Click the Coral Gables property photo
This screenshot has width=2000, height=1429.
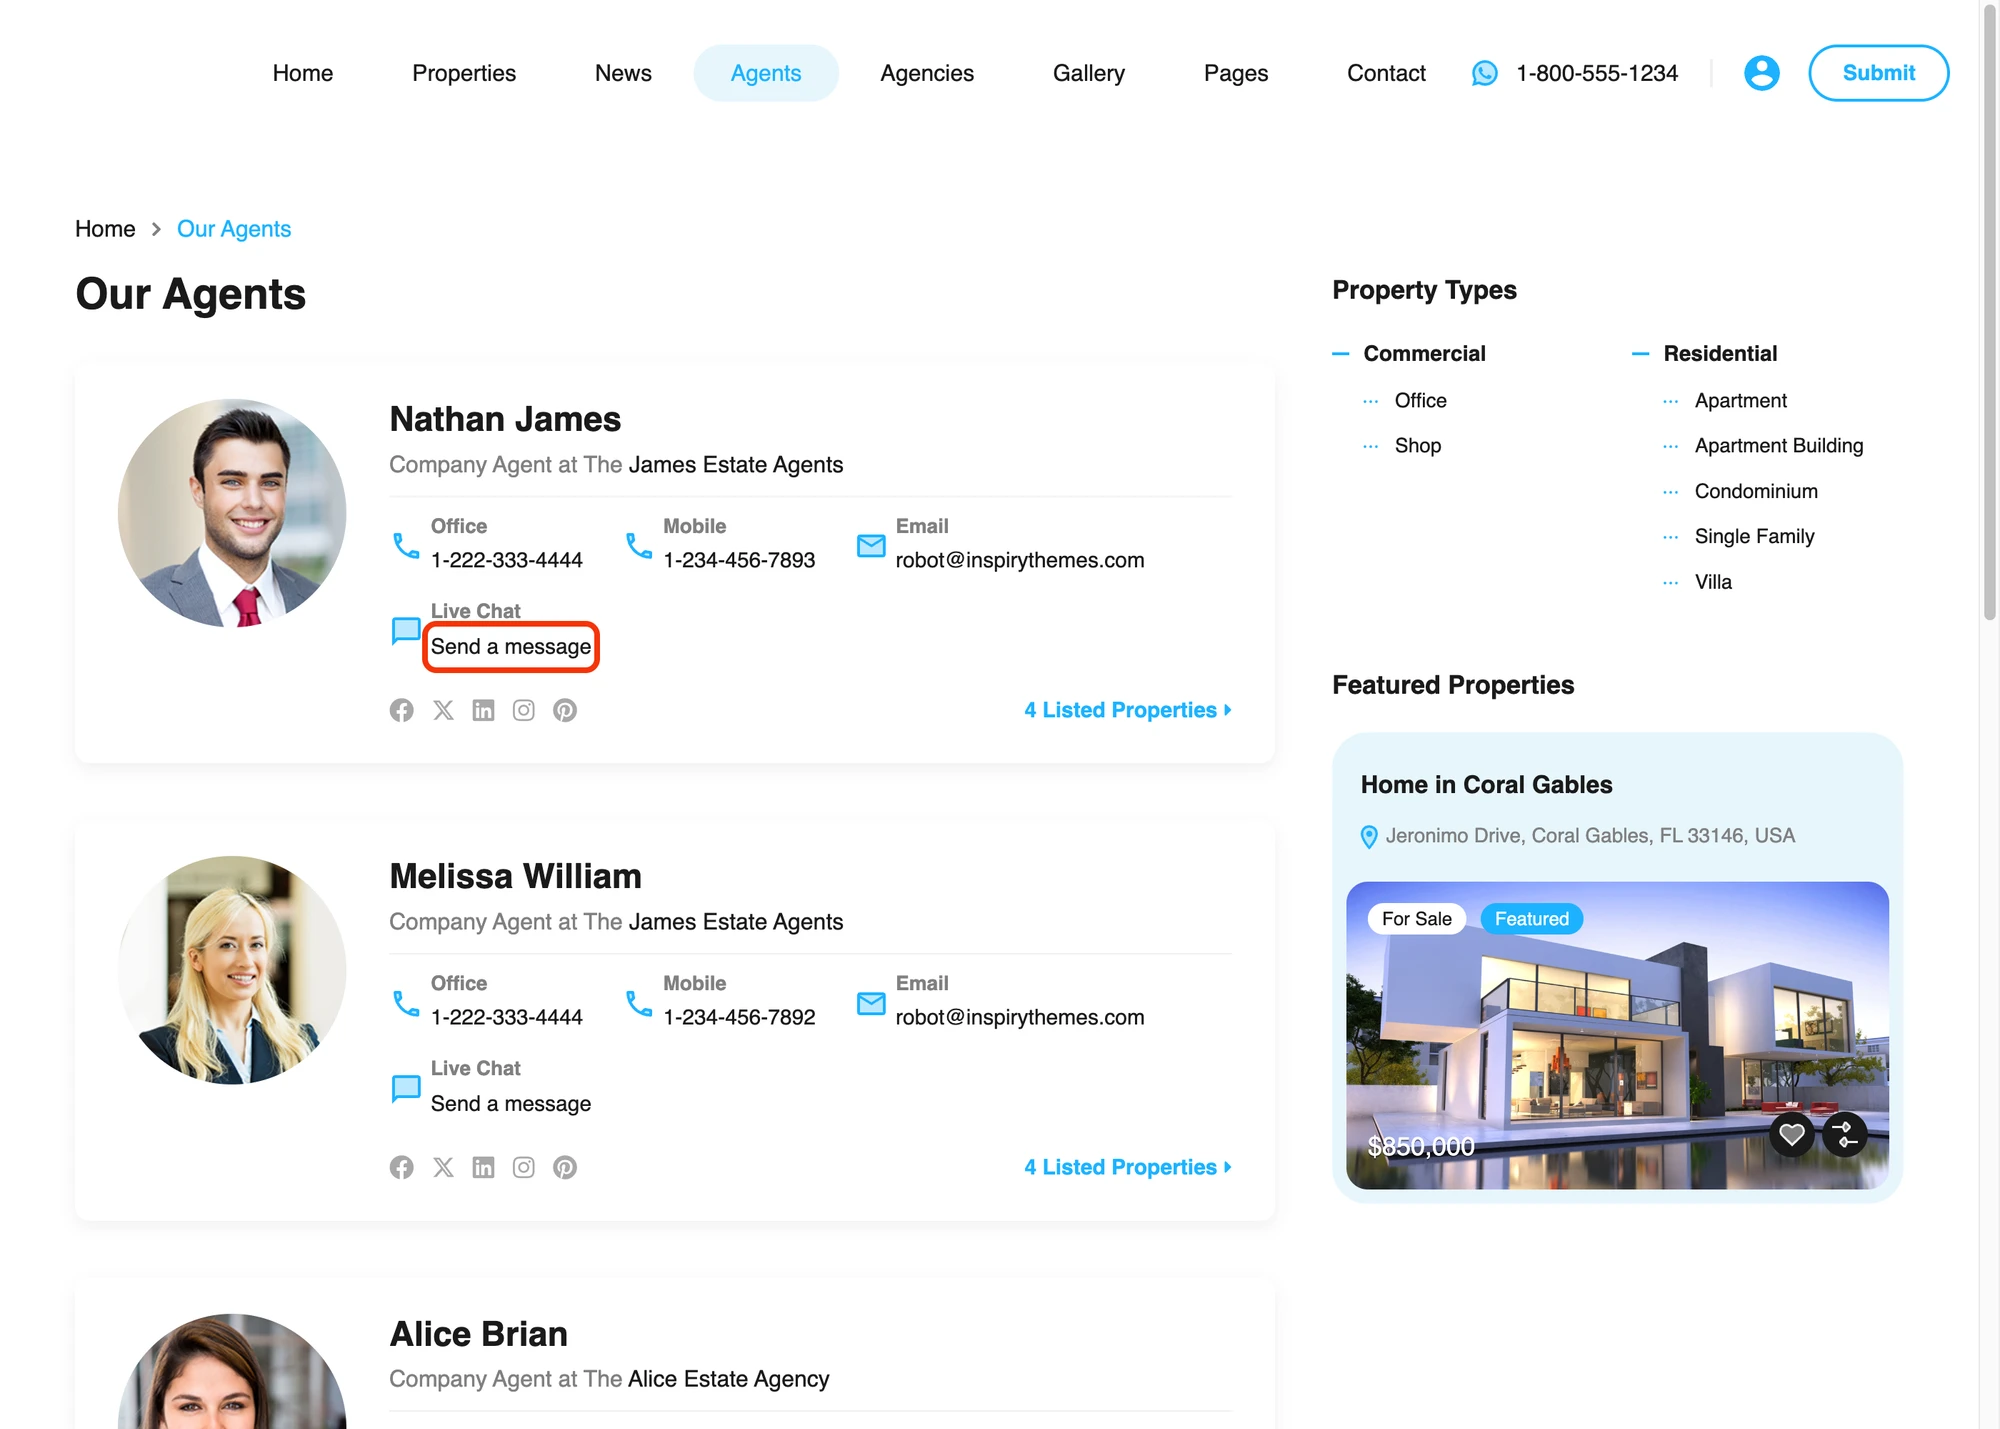1617,1035
